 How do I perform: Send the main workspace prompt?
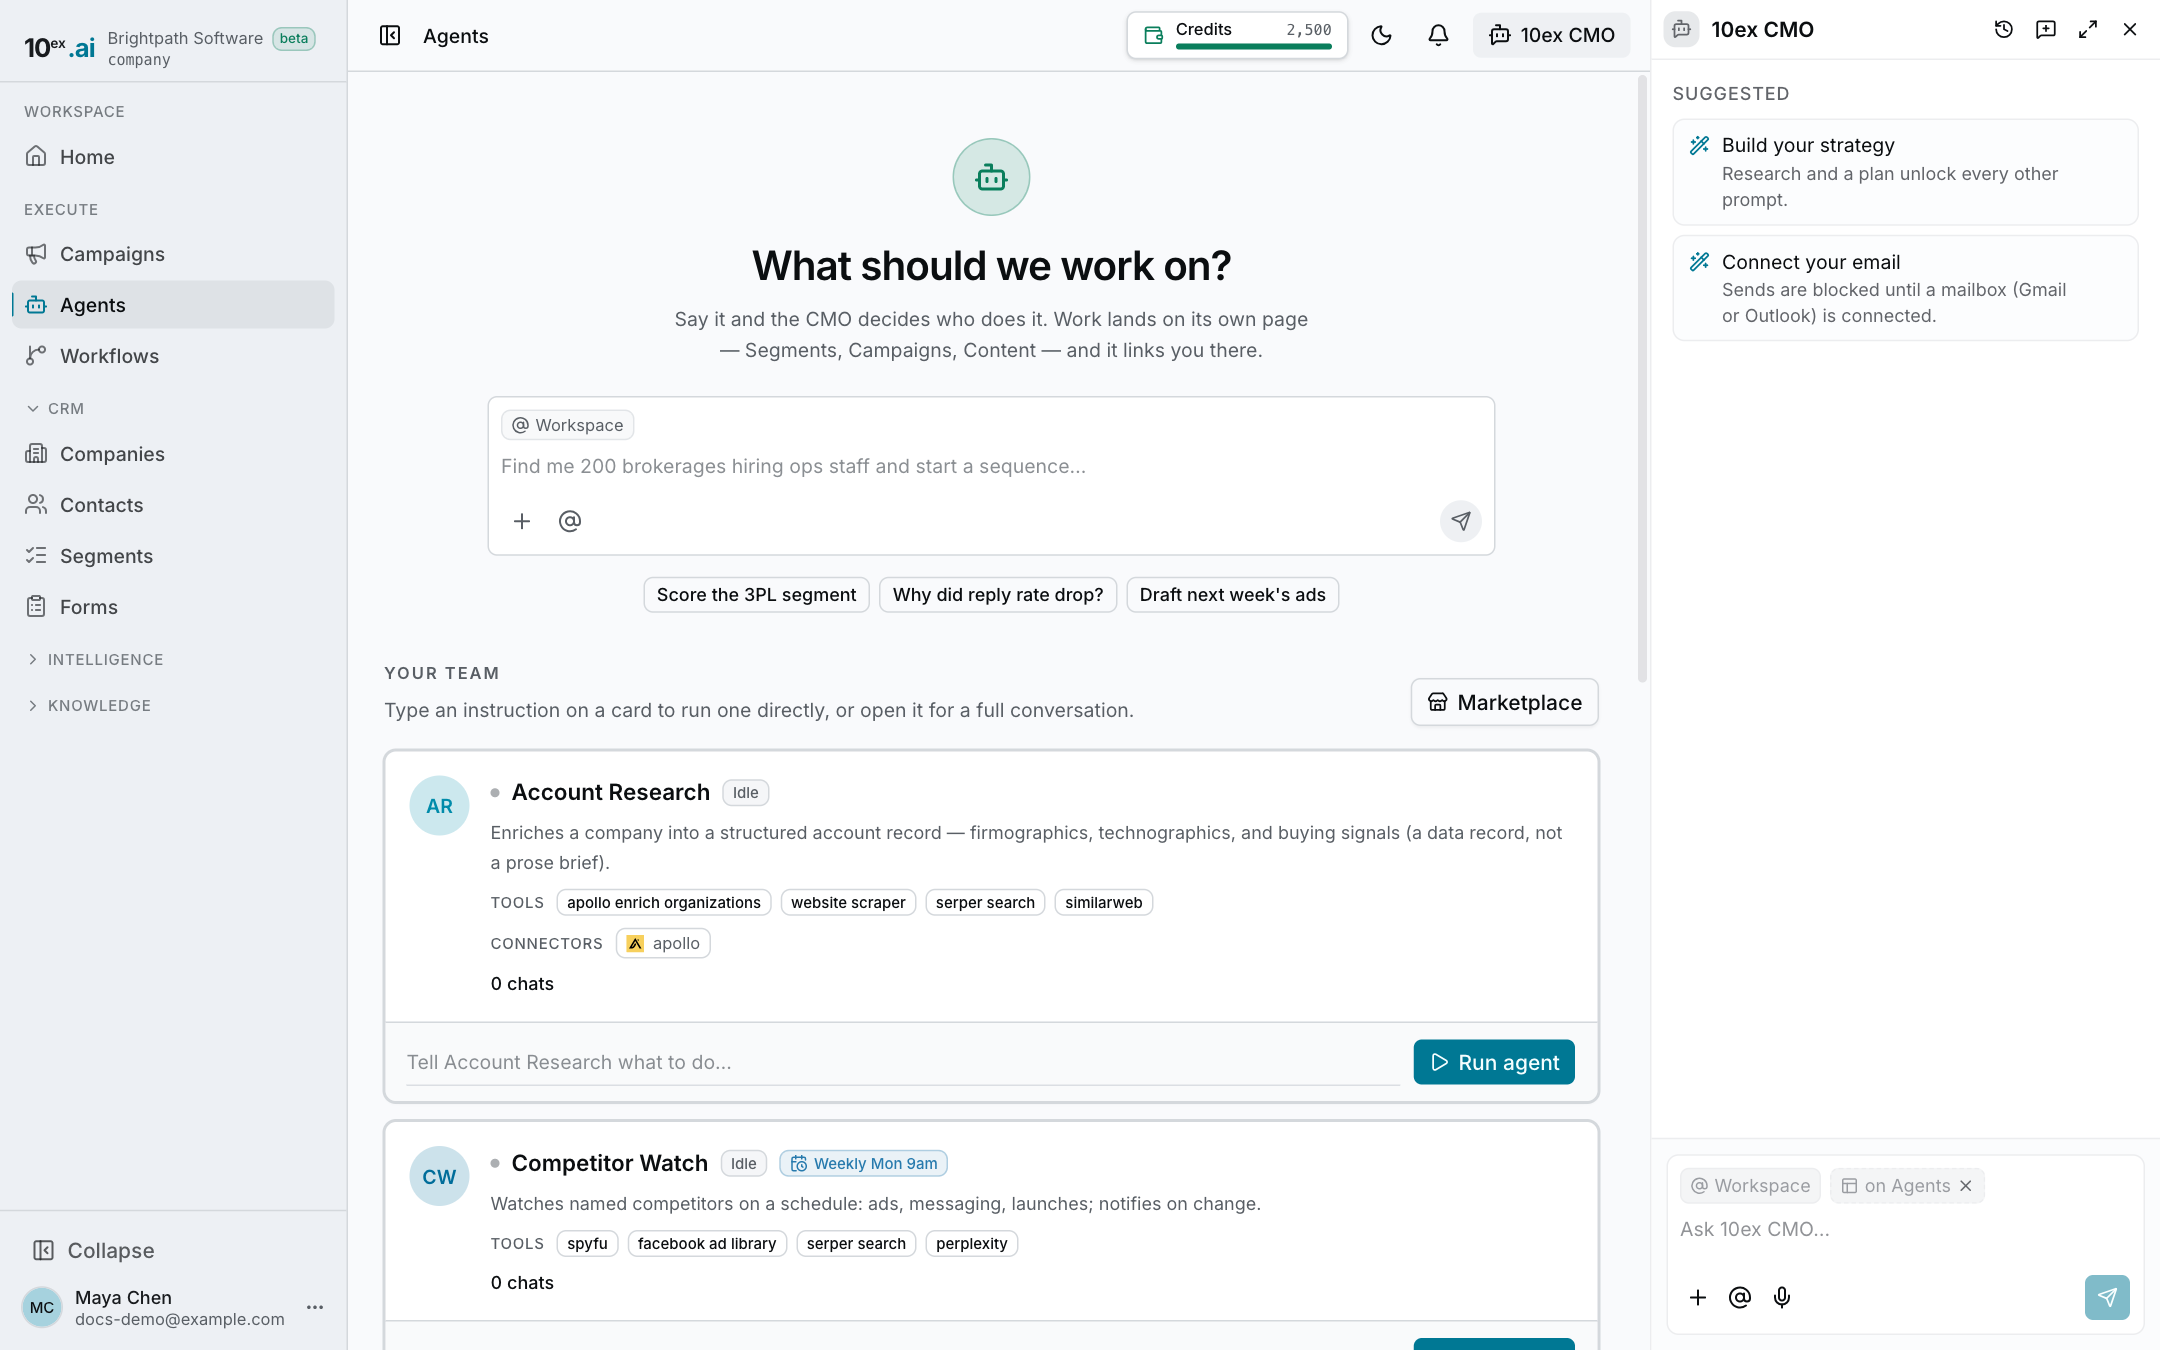[1461, 521]
